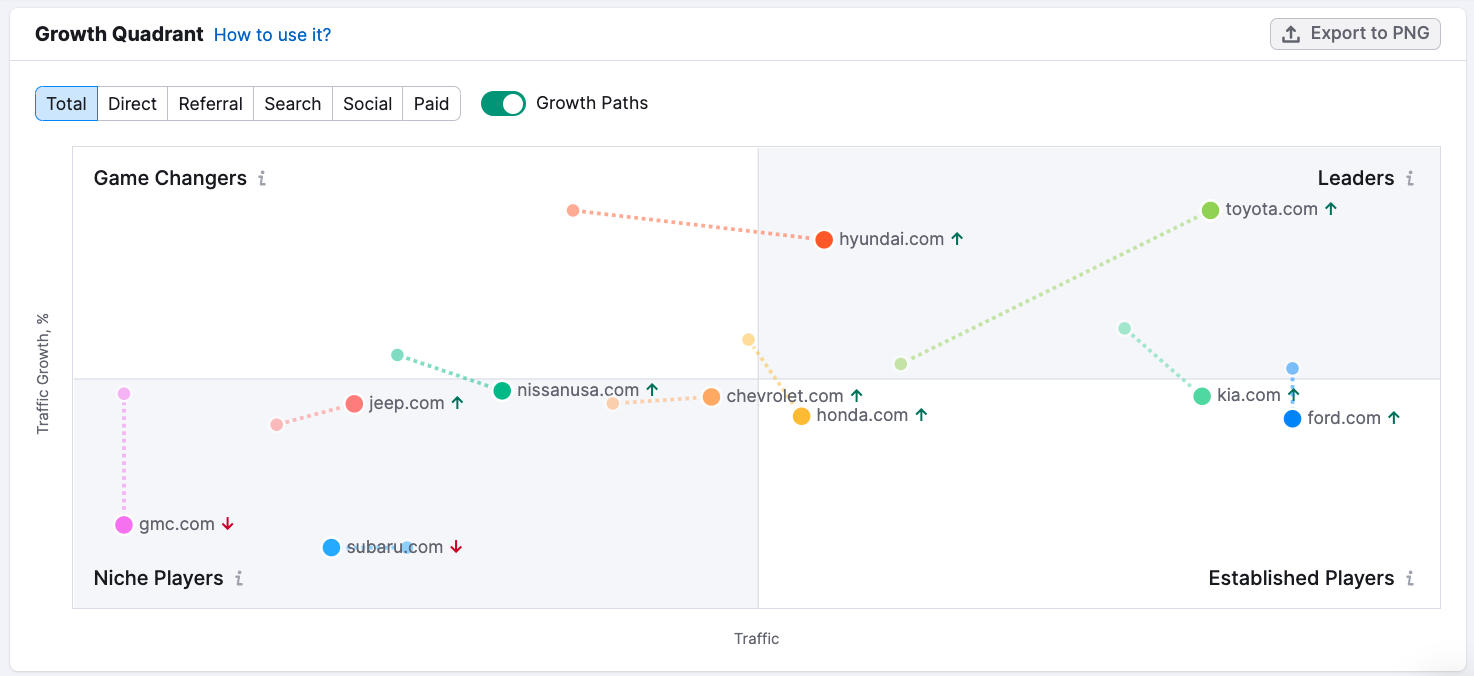Click the Established Players quadrant label
This screenshot has width=1474, height=676.
1301,579
